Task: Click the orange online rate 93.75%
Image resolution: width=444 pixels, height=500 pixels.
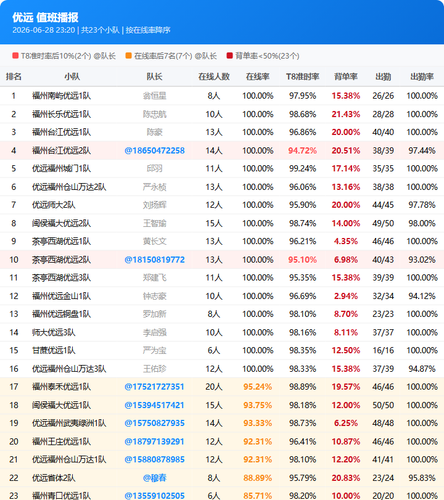Action: click(258, 405)
